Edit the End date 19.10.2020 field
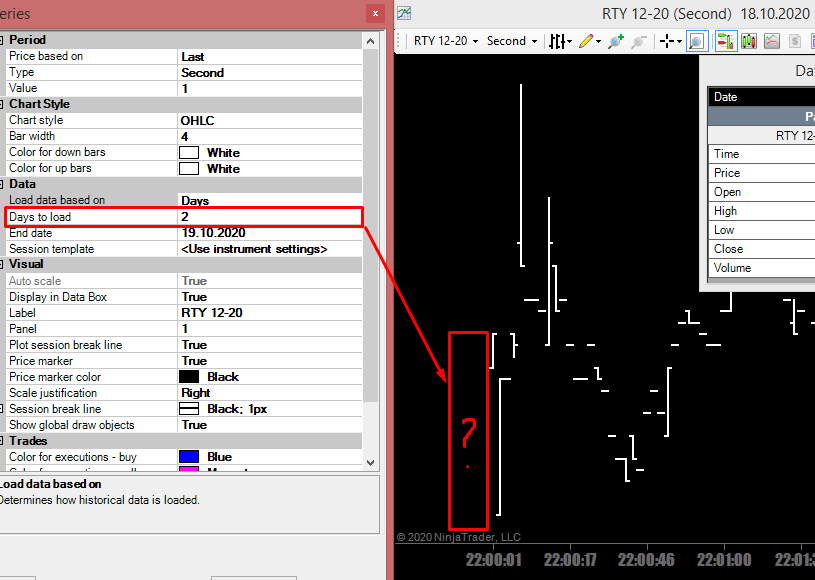The height and width of the screenshot is (580, 815). [x=270, y=233]
